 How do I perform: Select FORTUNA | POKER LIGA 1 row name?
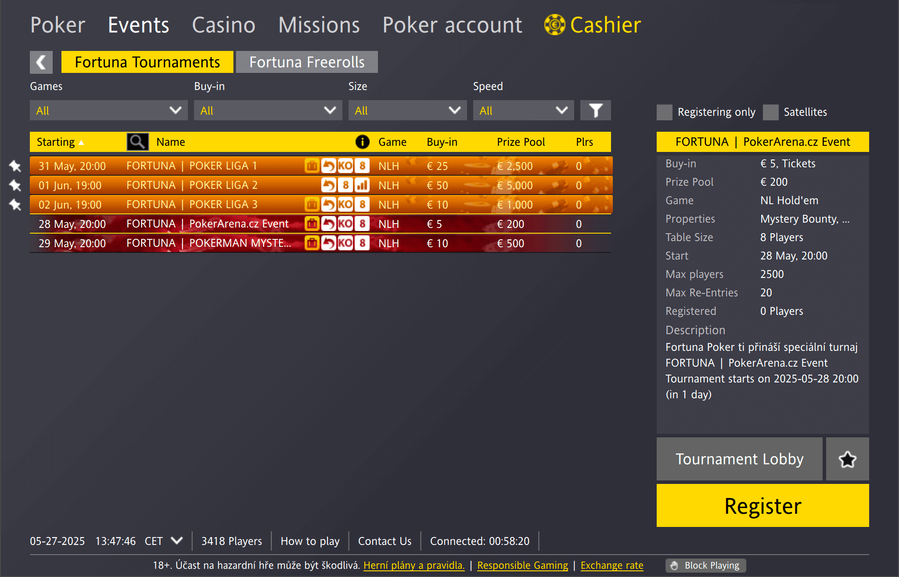click(x=191, y=166)
